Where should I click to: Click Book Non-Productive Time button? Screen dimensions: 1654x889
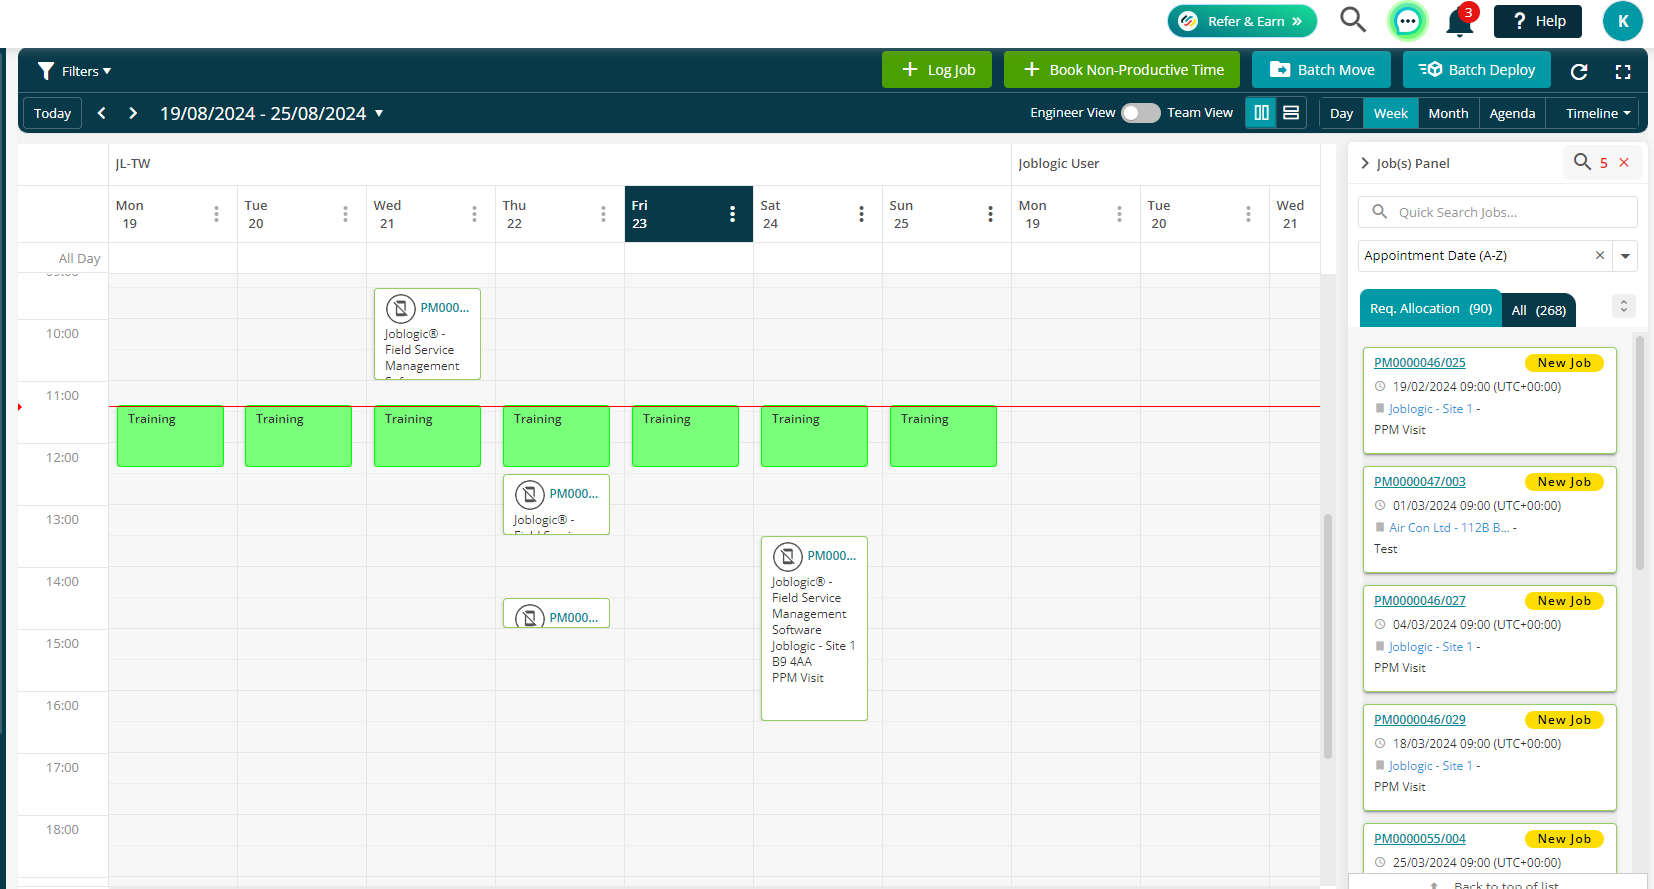(x=1122, y=70)
